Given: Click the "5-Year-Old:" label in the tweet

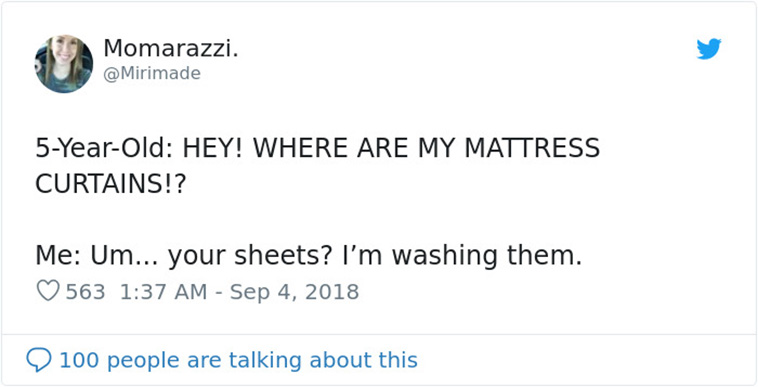Looking at the screenshot, I should (x=105, y=148).
